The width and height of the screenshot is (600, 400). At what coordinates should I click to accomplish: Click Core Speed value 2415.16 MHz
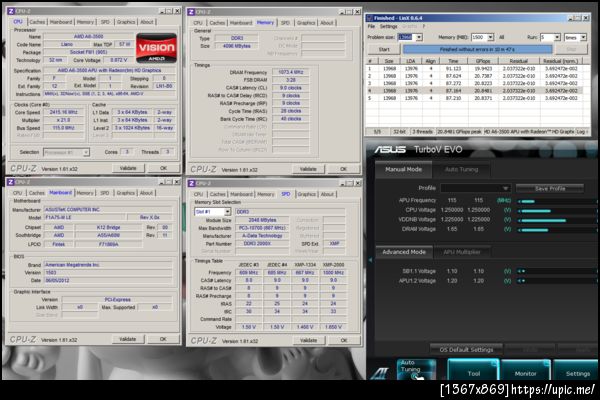(x=64, y=112)
